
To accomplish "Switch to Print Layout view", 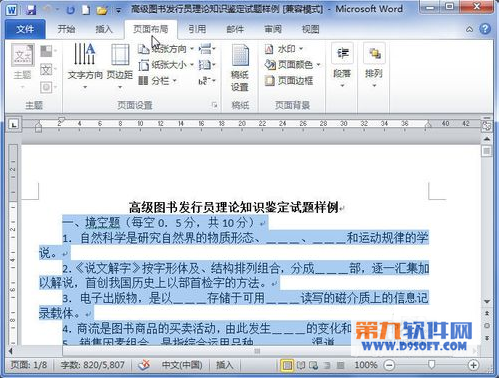I will tap(287, 366).
